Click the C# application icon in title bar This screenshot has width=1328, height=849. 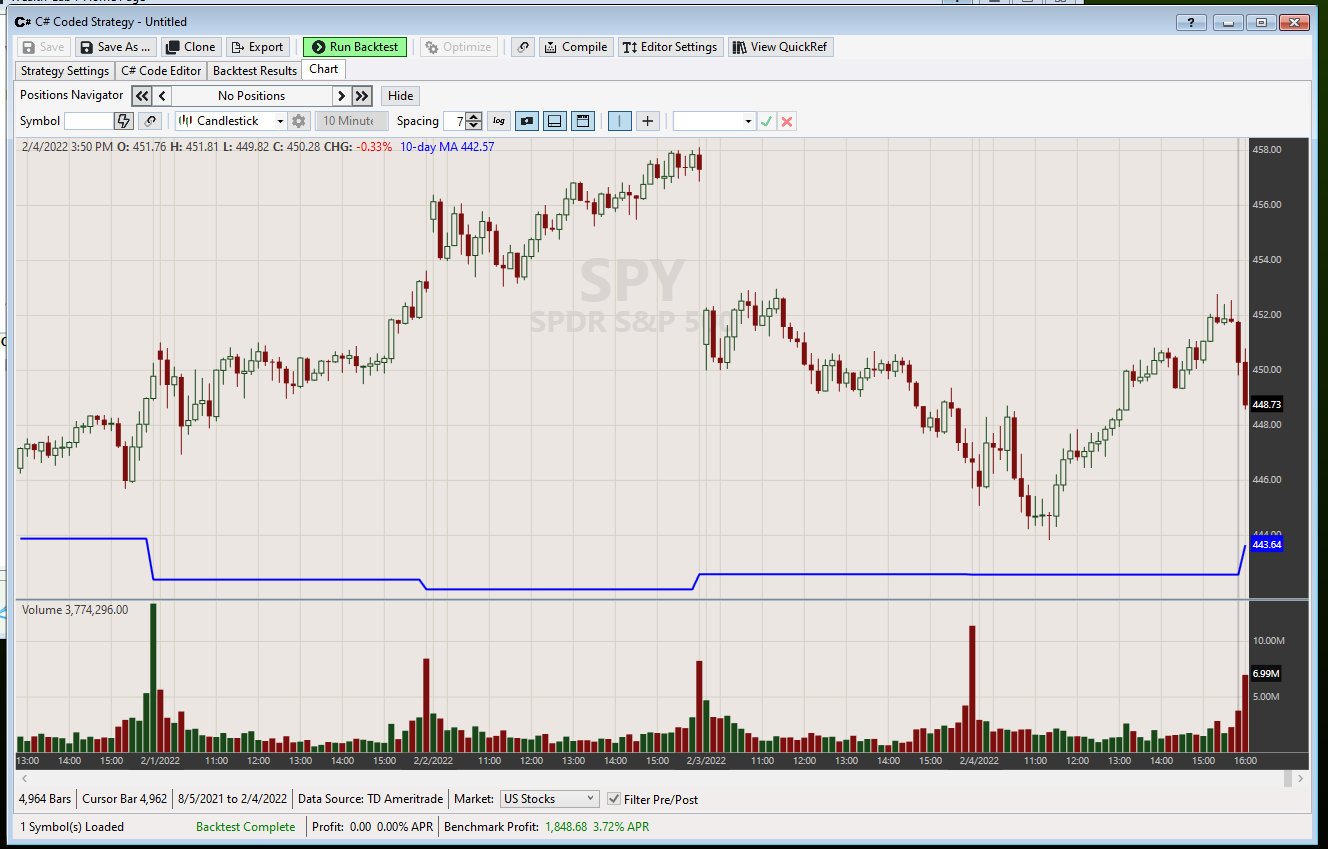[22, 21]
